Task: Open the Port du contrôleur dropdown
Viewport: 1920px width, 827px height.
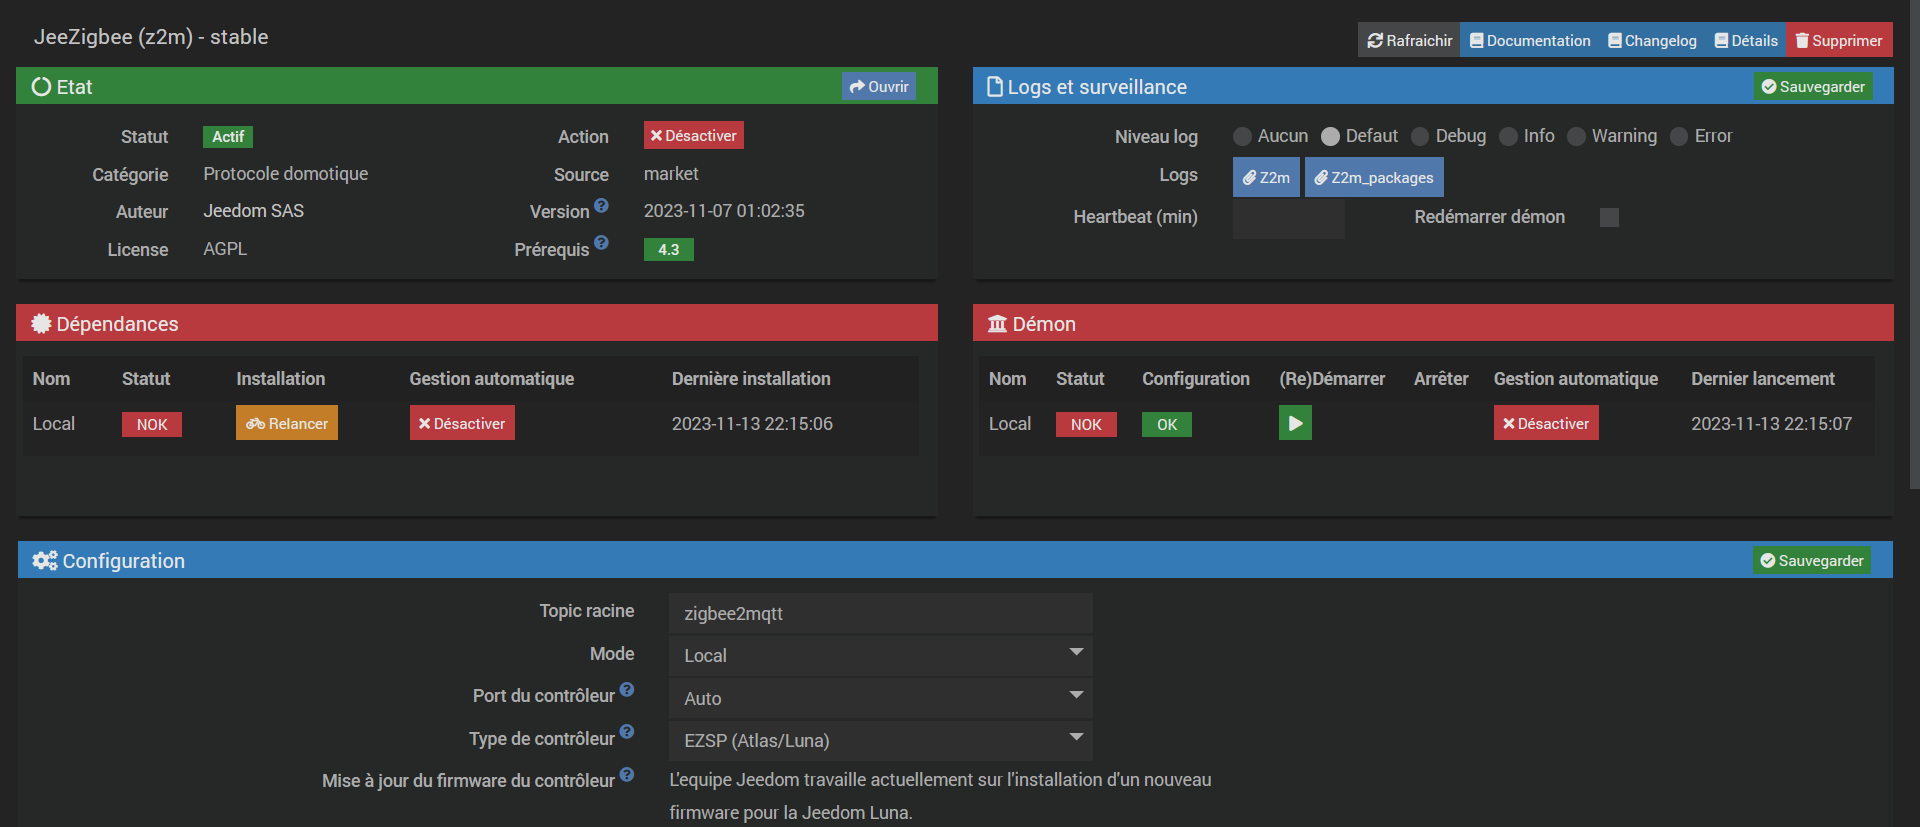Action: [880, 698]
